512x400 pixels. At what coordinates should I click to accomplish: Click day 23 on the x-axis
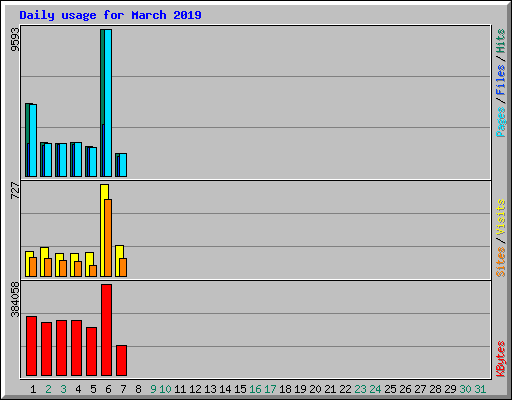point(360,389)
